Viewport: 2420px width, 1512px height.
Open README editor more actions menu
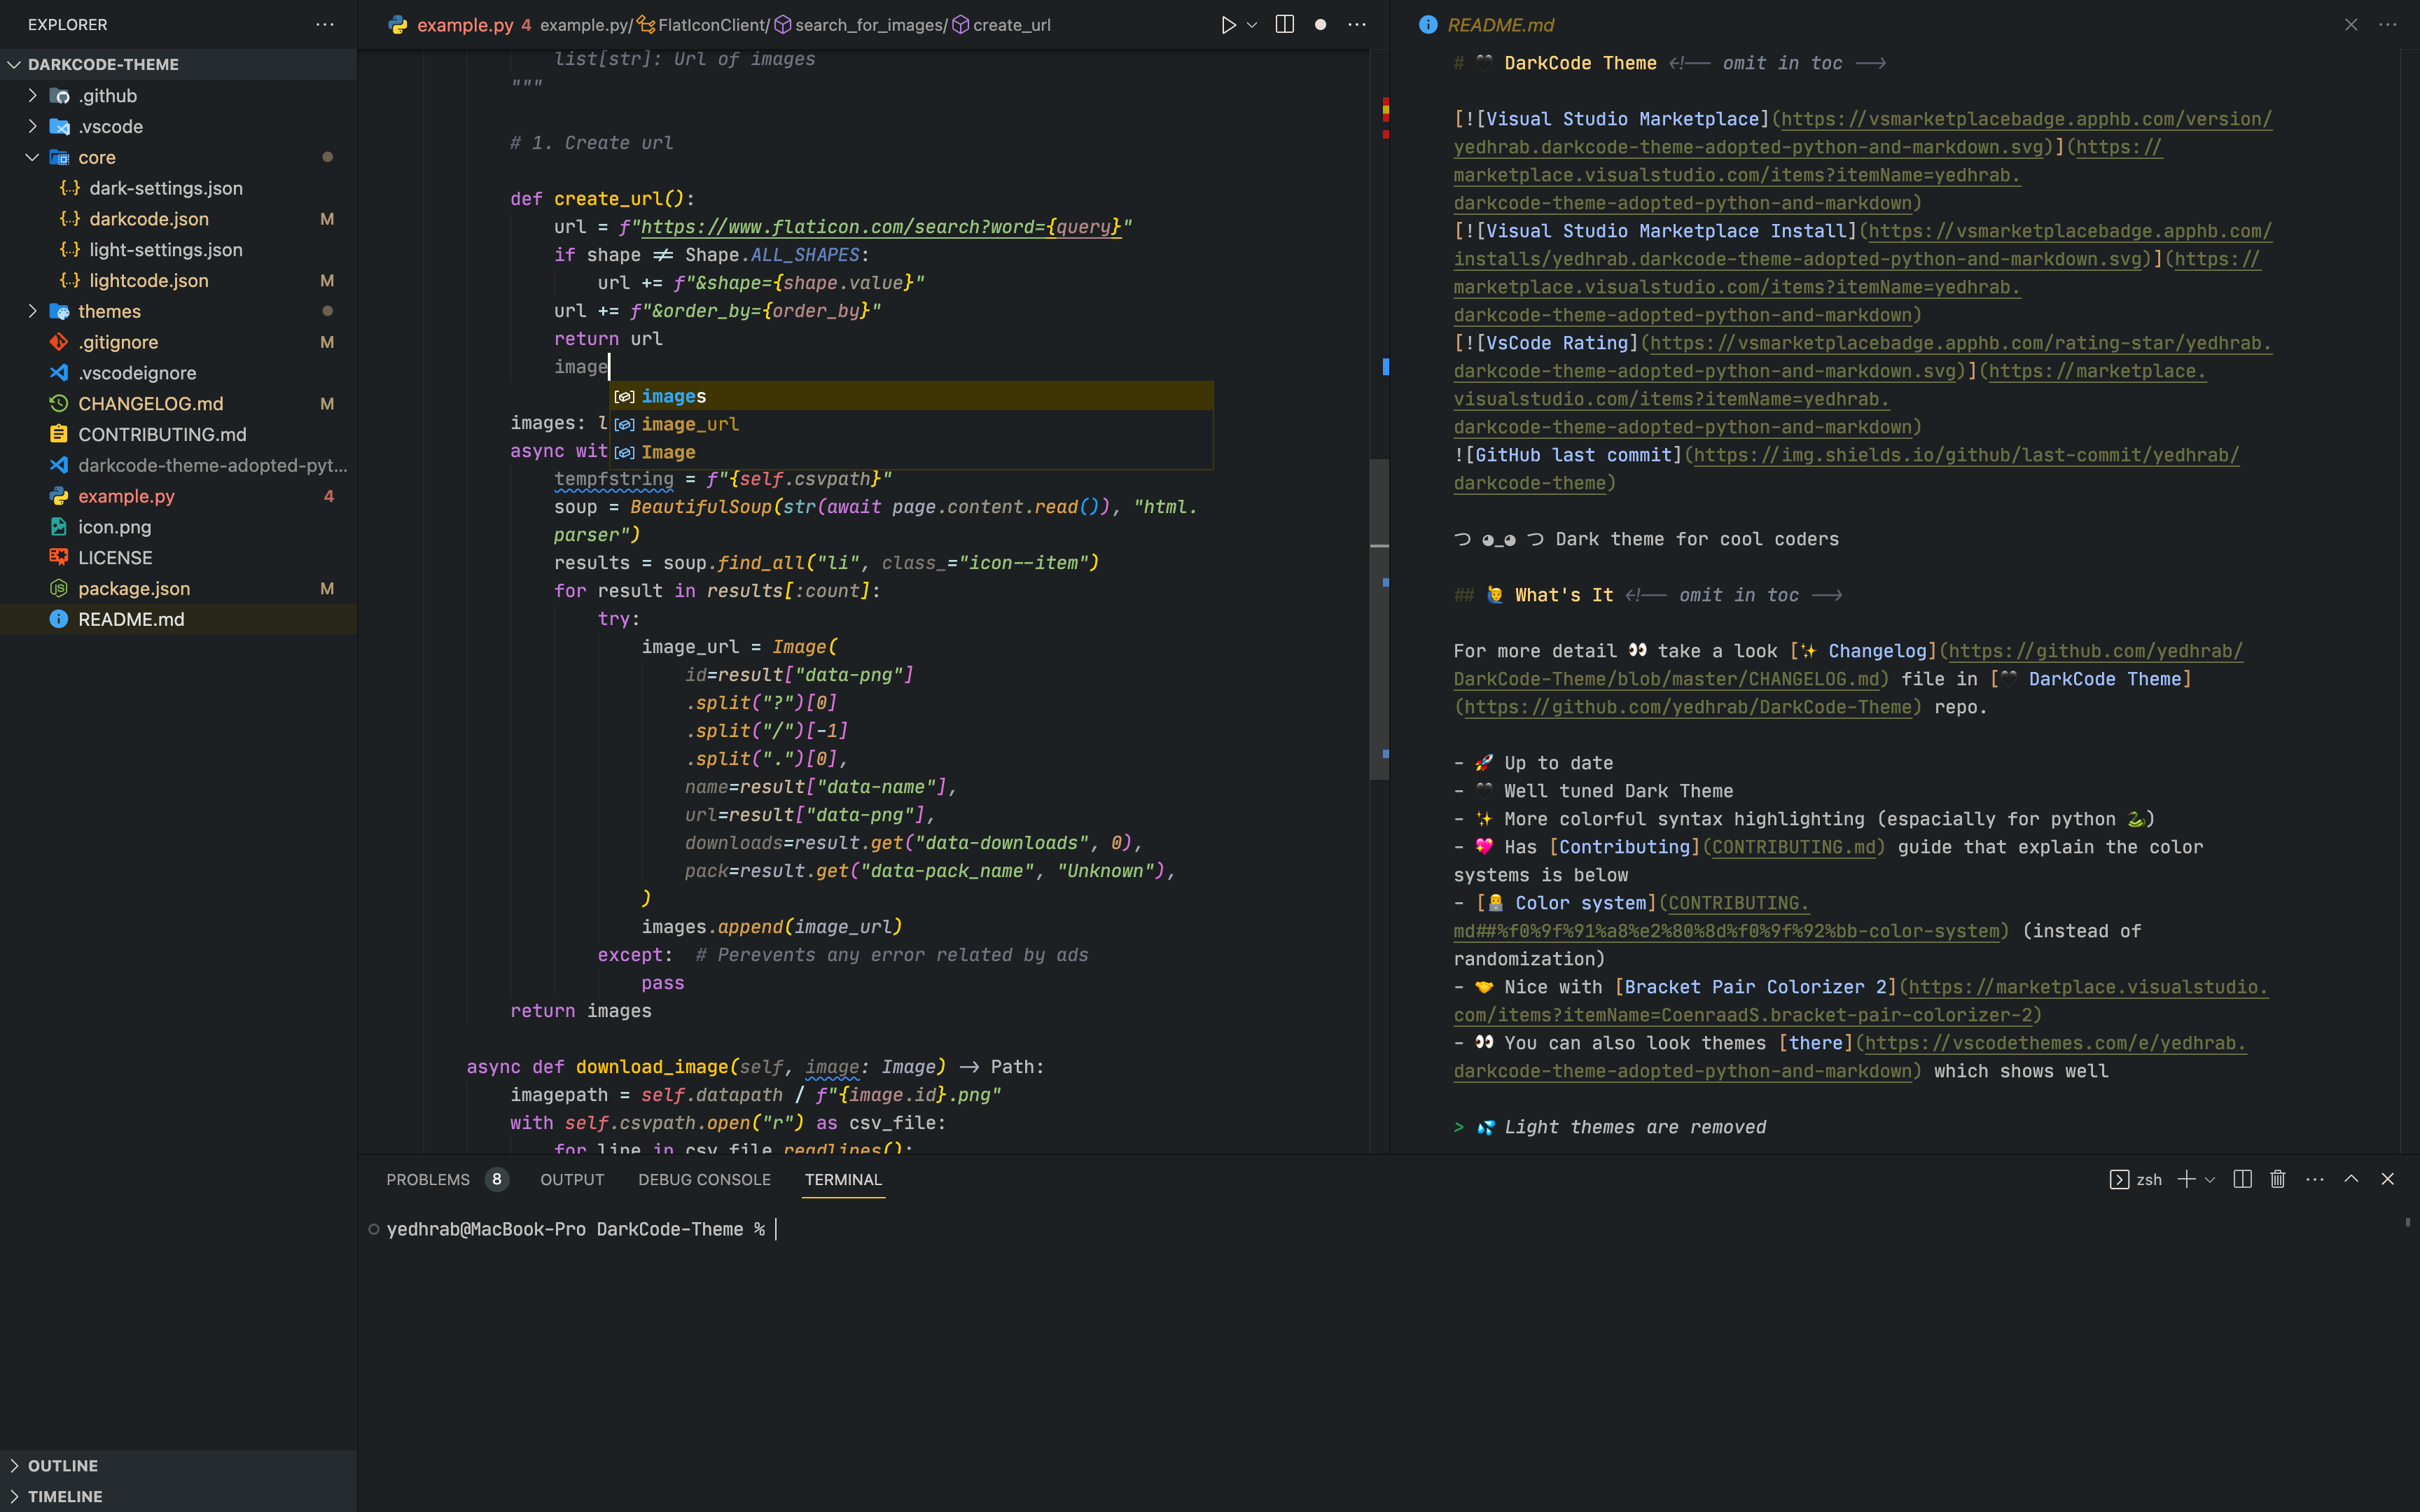(x=2388, y=25)
